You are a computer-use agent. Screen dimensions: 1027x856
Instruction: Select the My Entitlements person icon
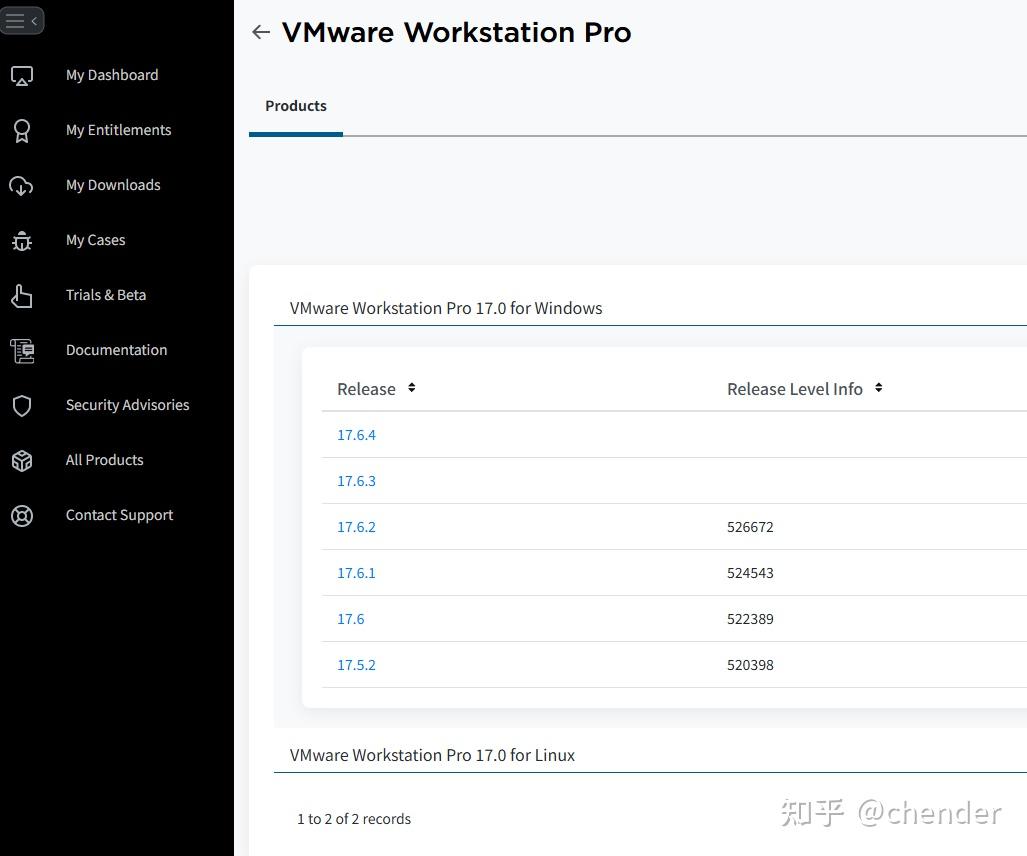click(23, 130)
